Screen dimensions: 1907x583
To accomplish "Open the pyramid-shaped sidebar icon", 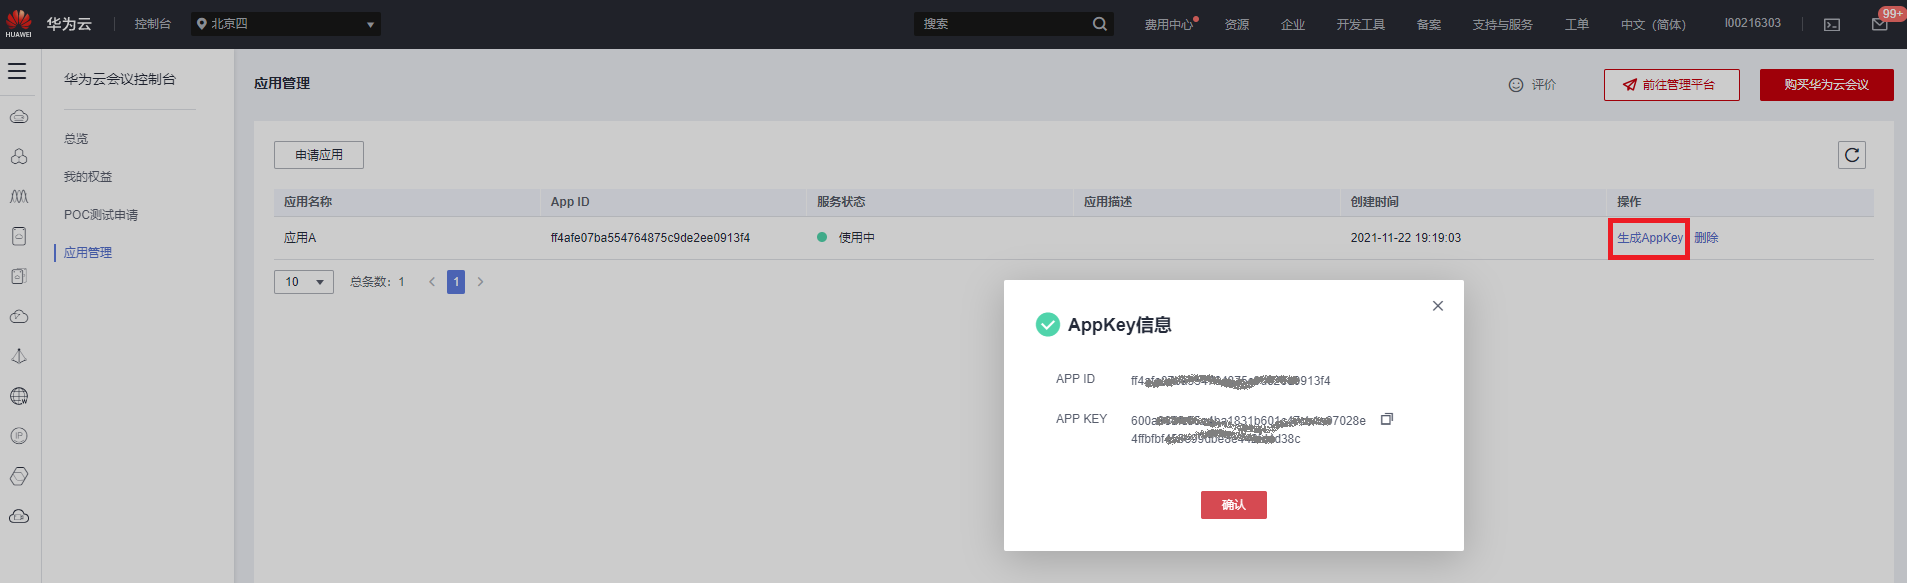I will pos(19,357).
